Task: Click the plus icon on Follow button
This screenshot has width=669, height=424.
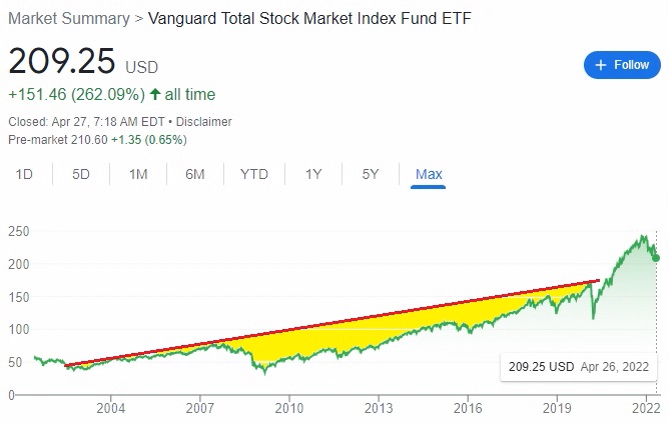Action: 601,65
